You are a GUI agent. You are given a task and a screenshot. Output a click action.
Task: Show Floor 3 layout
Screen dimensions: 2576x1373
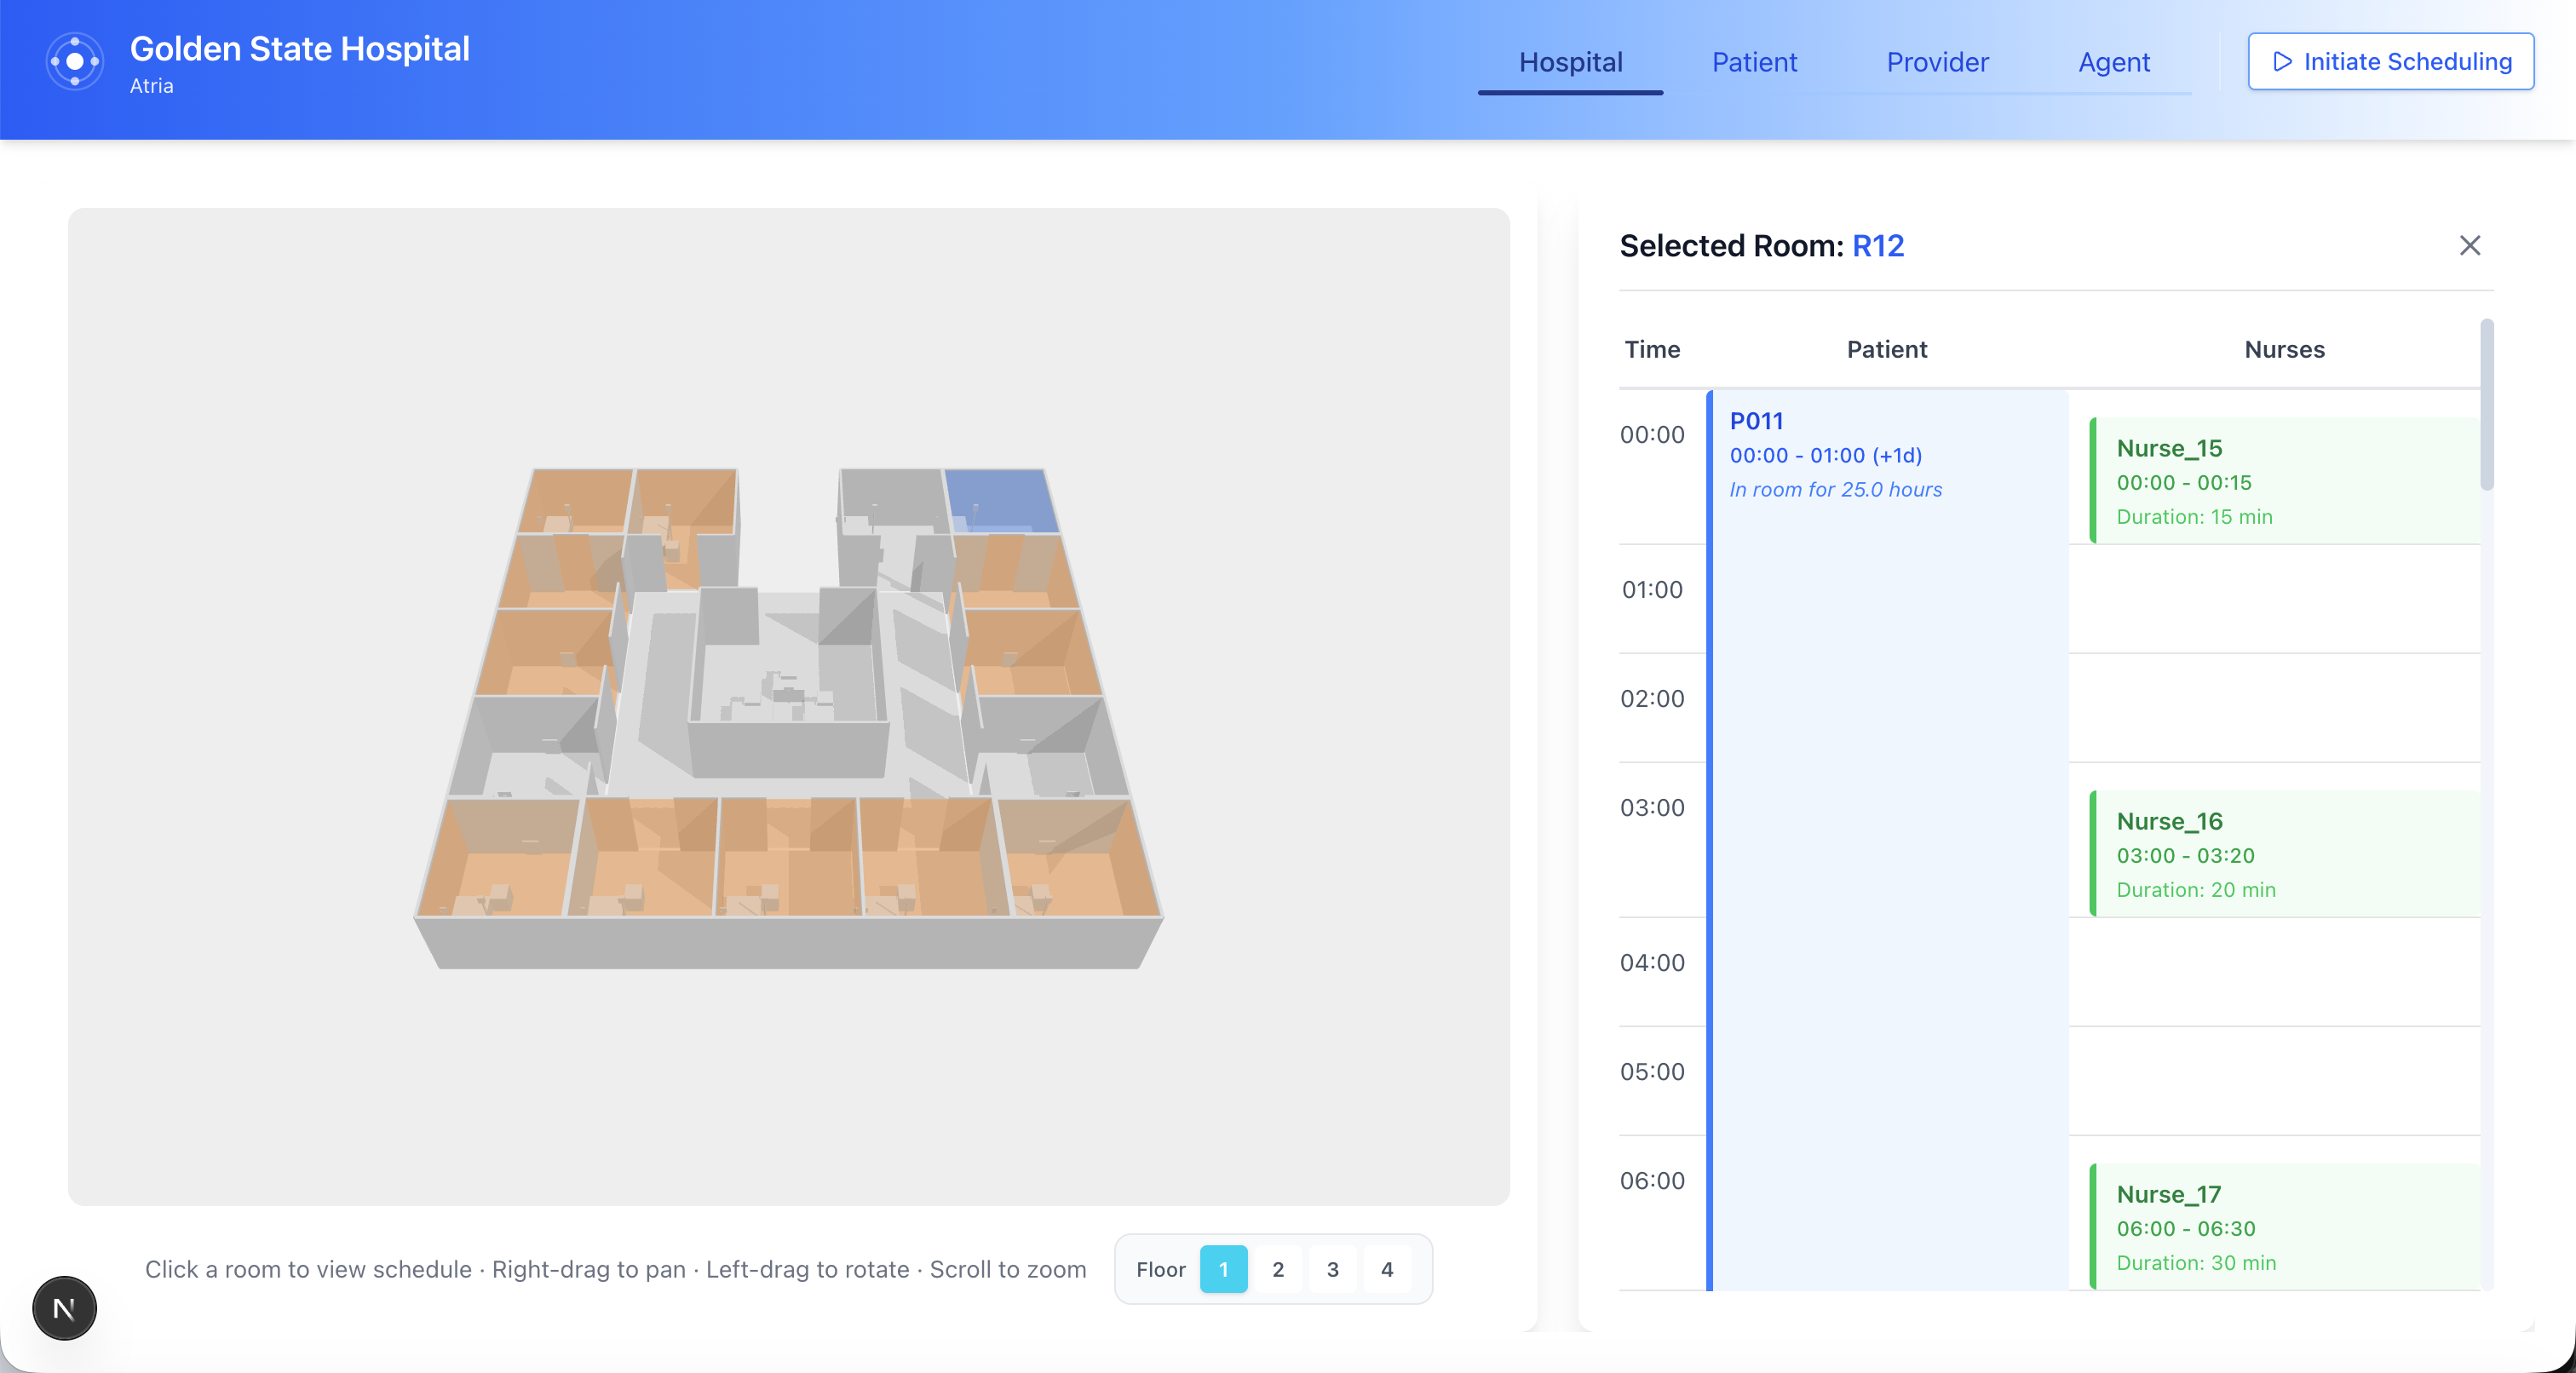(x=1332, y=1269)
